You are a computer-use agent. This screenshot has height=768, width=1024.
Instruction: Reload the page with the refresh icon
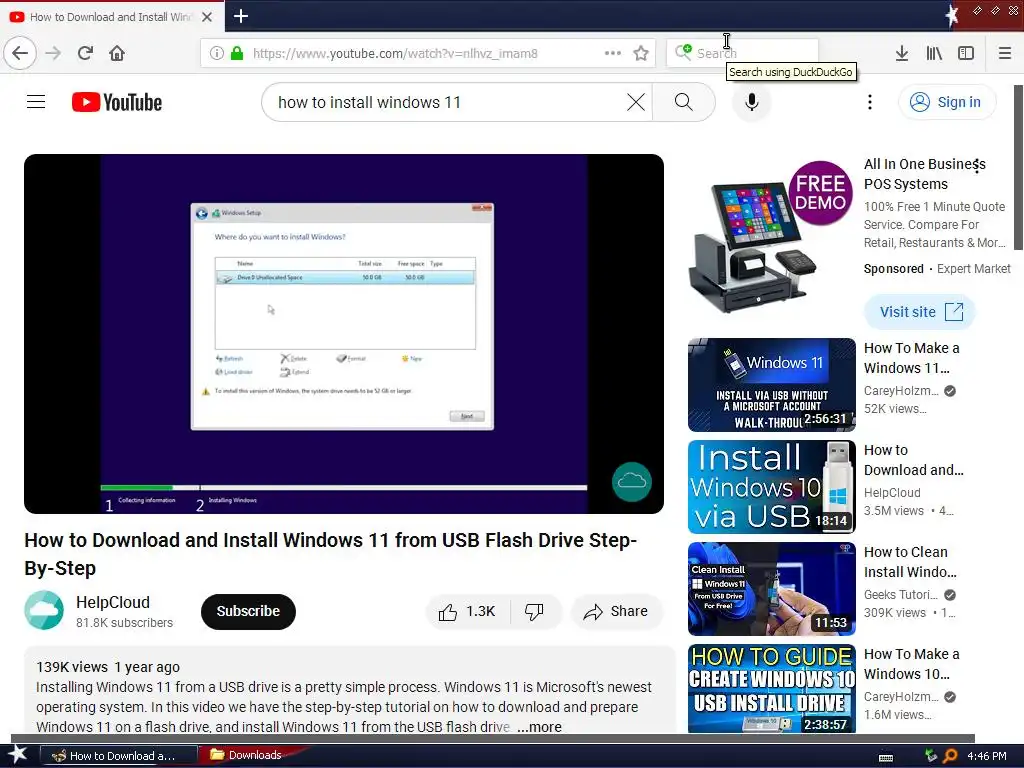coord(85,53)
